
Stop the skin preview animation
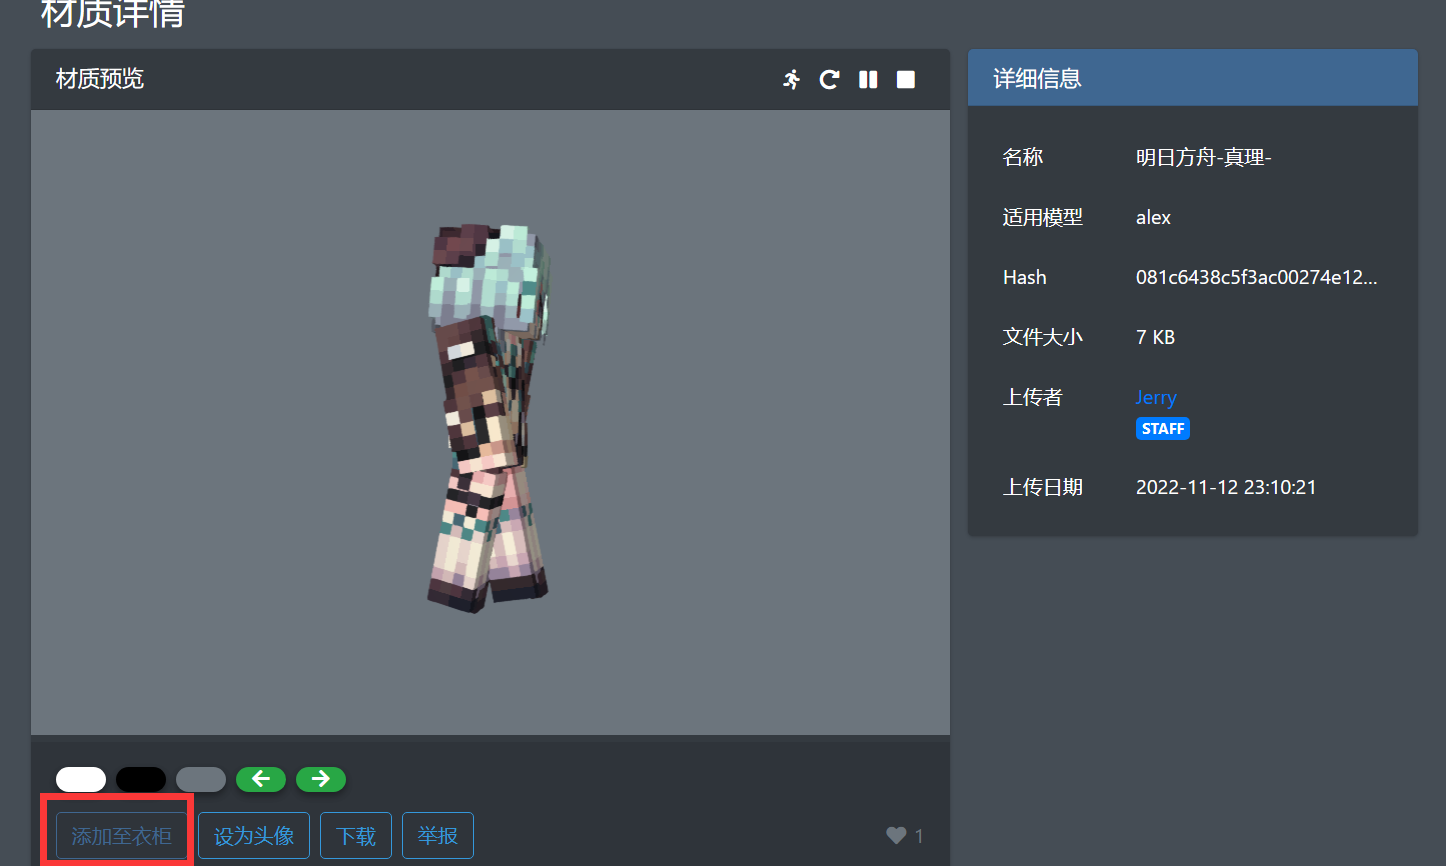[x=906, y=80]
